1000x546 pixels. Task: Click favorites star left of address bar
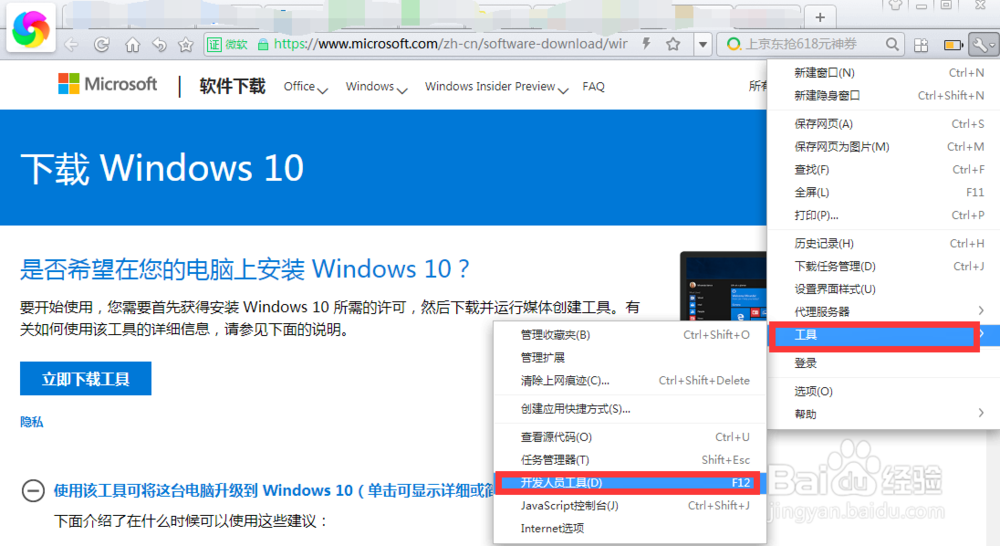pos(186,45)
